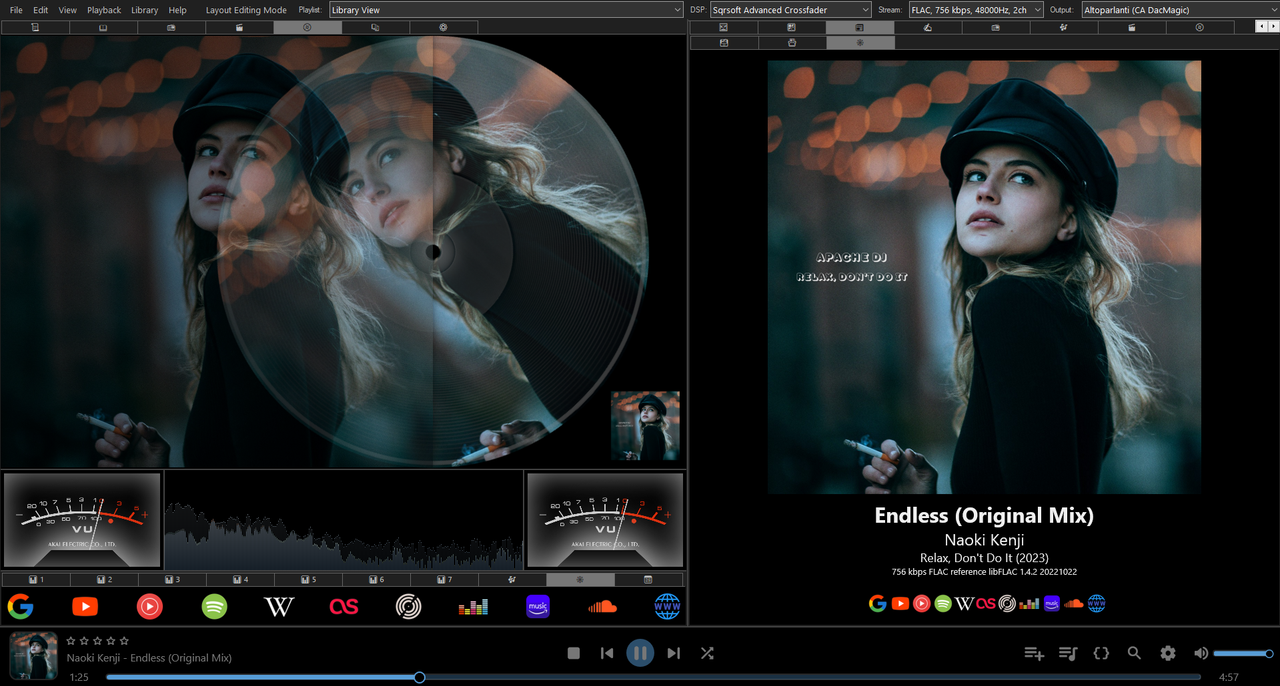The width and height of the screenshot is (1280, 686).
Task: Open the Spotify search icon in left panel
Action: pyautogui.click(x=214, y=606)
